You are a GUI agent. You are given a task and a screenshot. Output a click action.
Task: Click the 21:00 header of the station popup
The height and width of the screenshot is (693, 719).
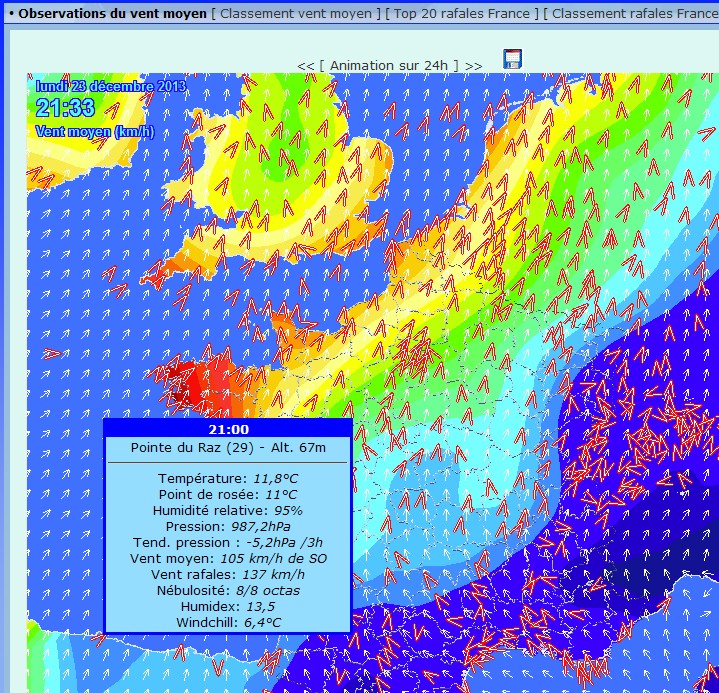tap(228, 429)
